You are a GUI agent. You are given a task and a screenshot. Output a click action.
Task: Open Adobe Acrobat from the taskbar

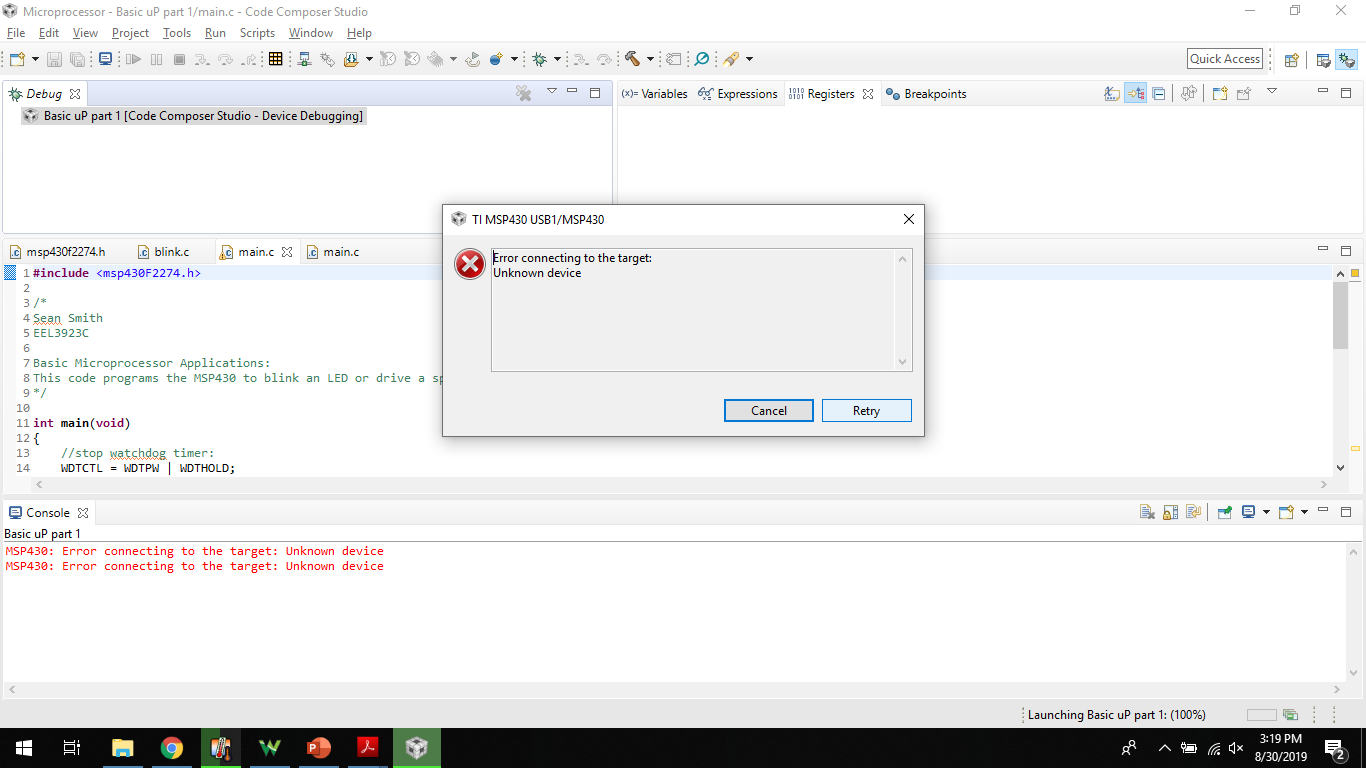click(368, 747)
